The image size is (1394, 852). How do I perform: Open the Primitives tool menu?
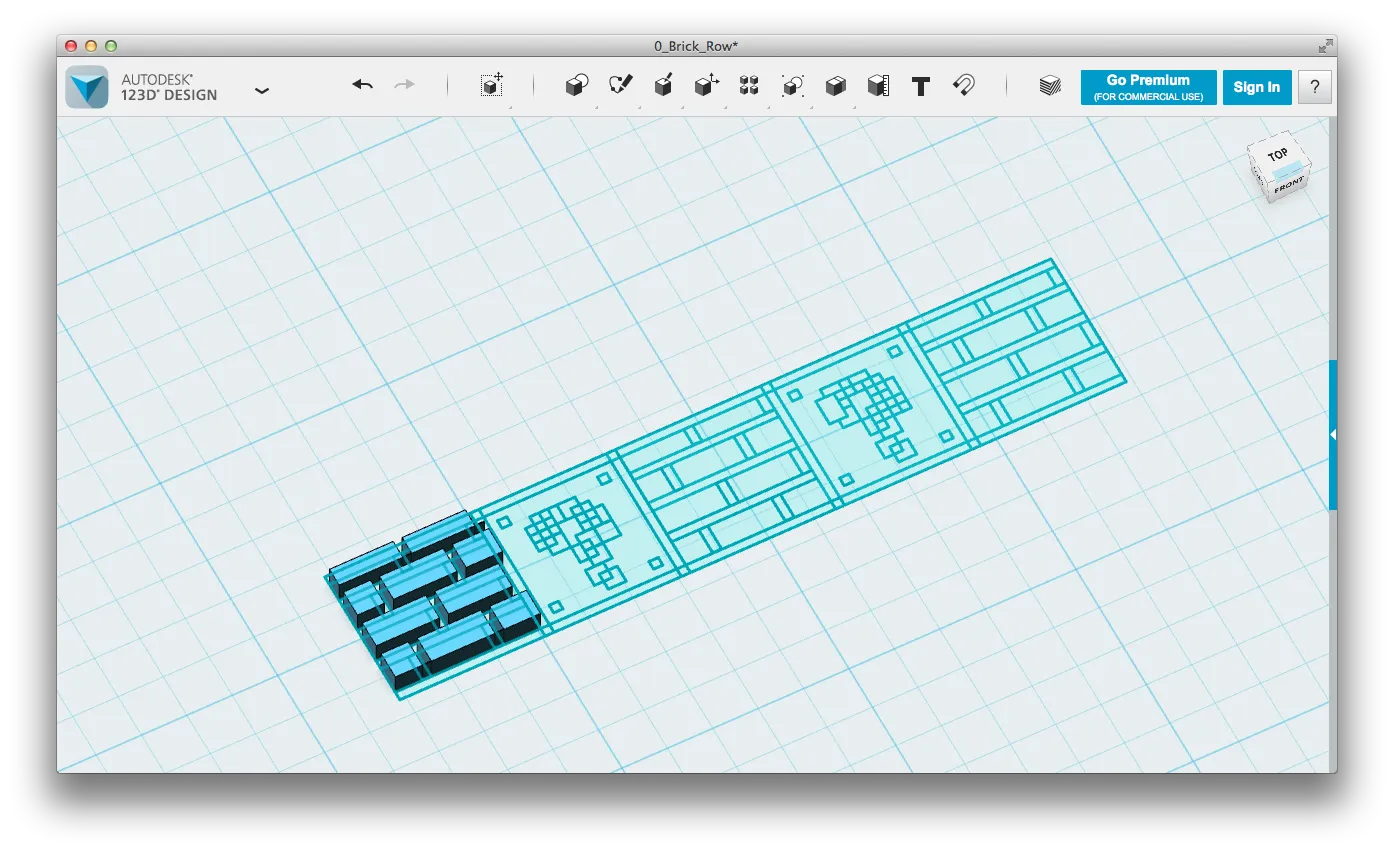tap(577, 86)
